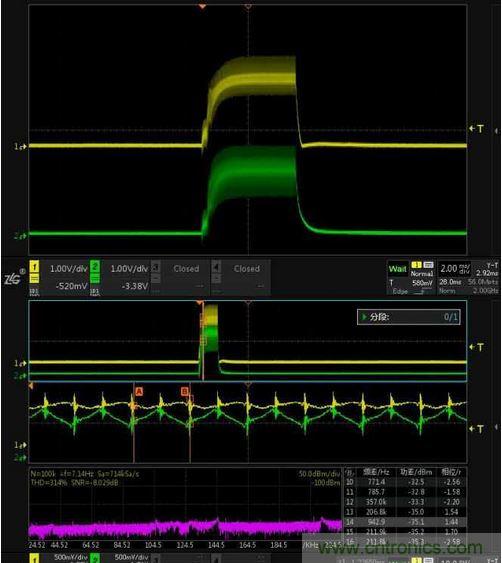Open the Normal trigger mode setting
Screen dimensions: 502x563
coord(422,274)
